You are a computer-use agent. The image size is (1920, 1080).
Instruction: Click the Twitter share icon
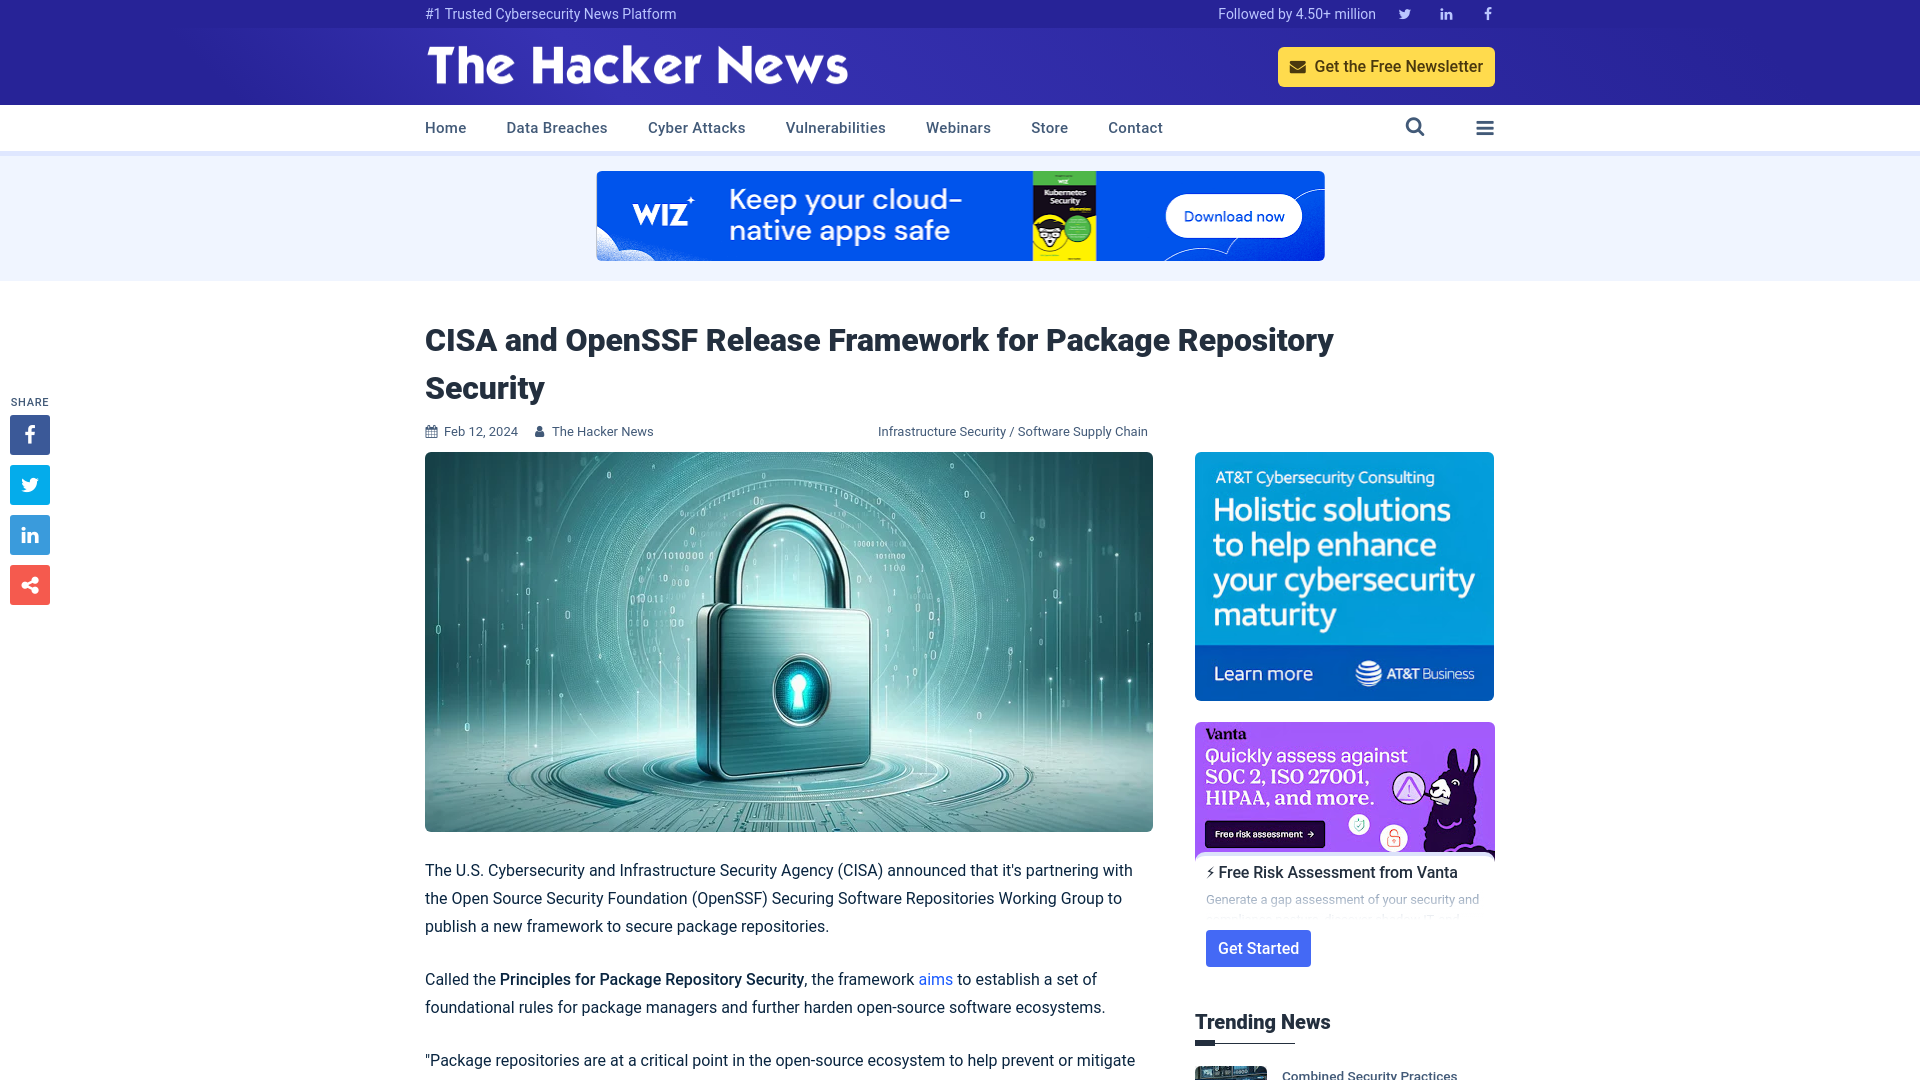click(x=30, y=485)
